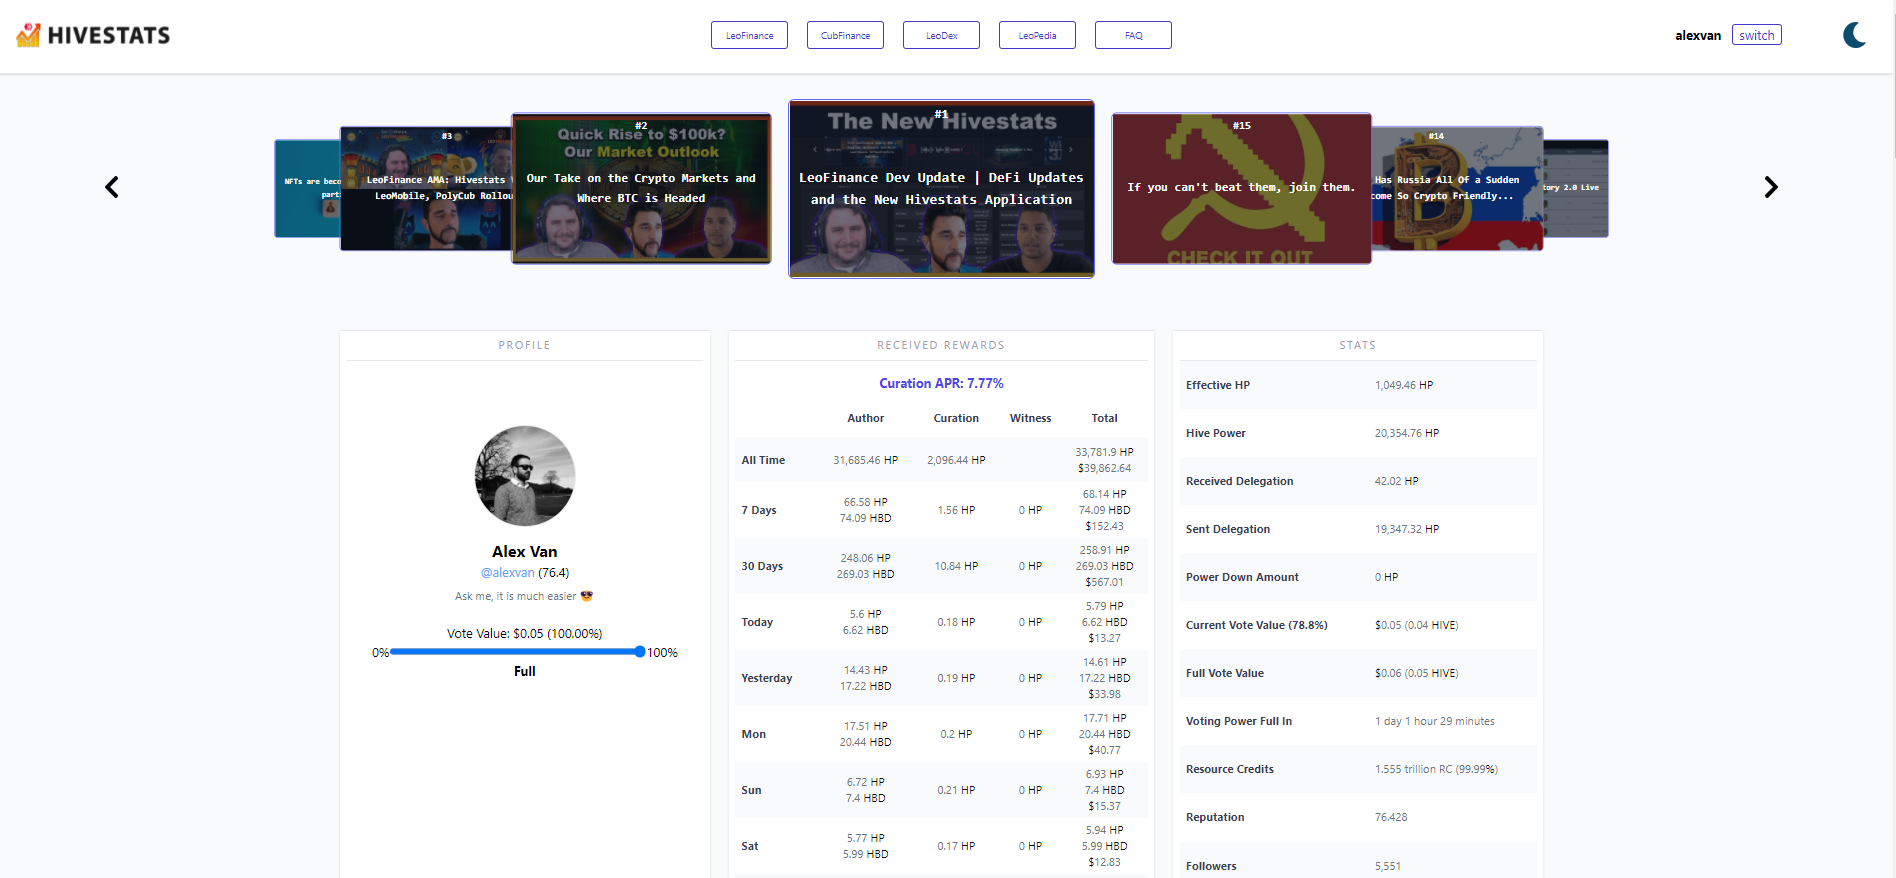Click the Current Vote Value (78.8%) label

(1257, 625)
